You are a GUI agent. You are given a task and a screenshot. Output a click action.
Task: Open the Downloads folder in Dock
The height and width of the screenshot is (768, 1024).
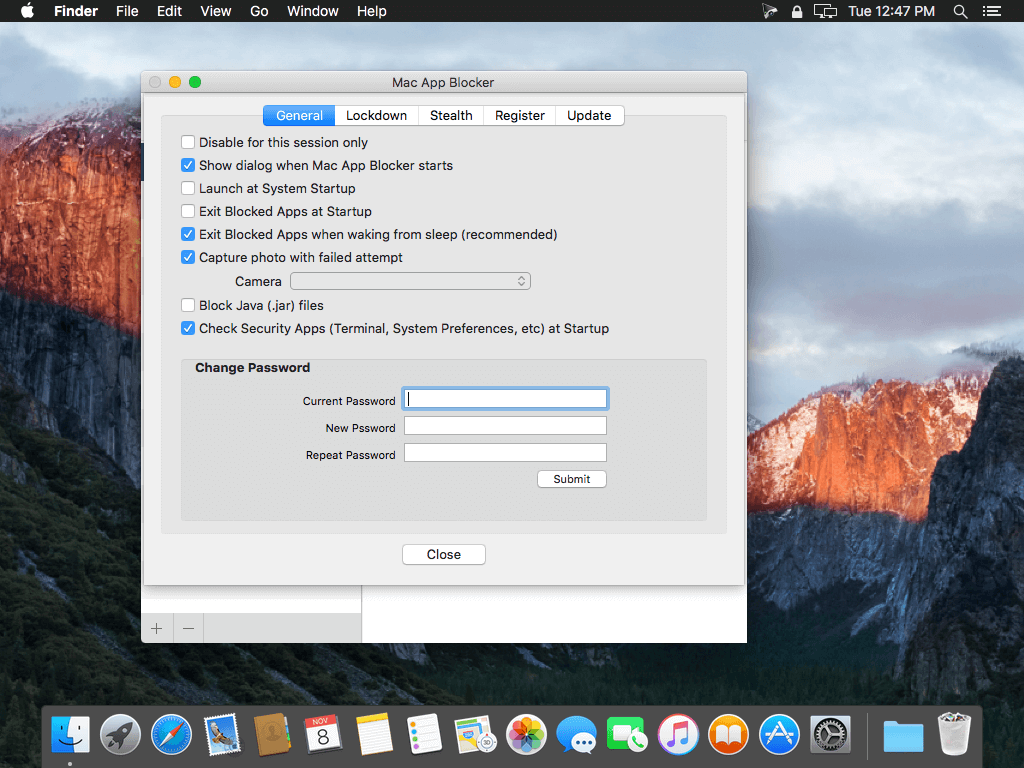coord(903,735)
